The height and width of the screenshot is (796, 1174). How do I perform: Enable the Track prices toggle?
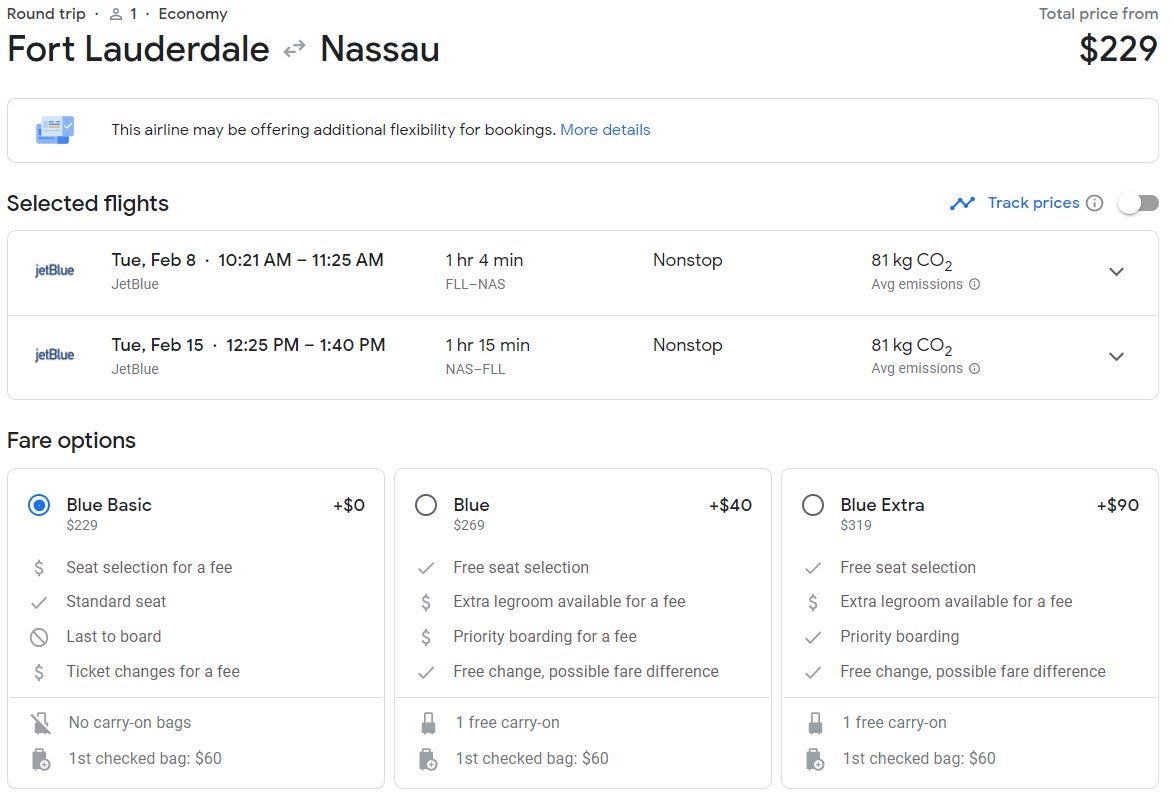(1137, 203)
